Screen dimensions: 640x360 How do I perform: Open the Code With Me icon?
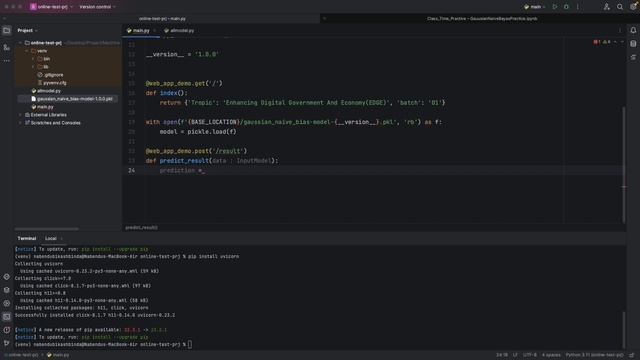pos(607,7)
